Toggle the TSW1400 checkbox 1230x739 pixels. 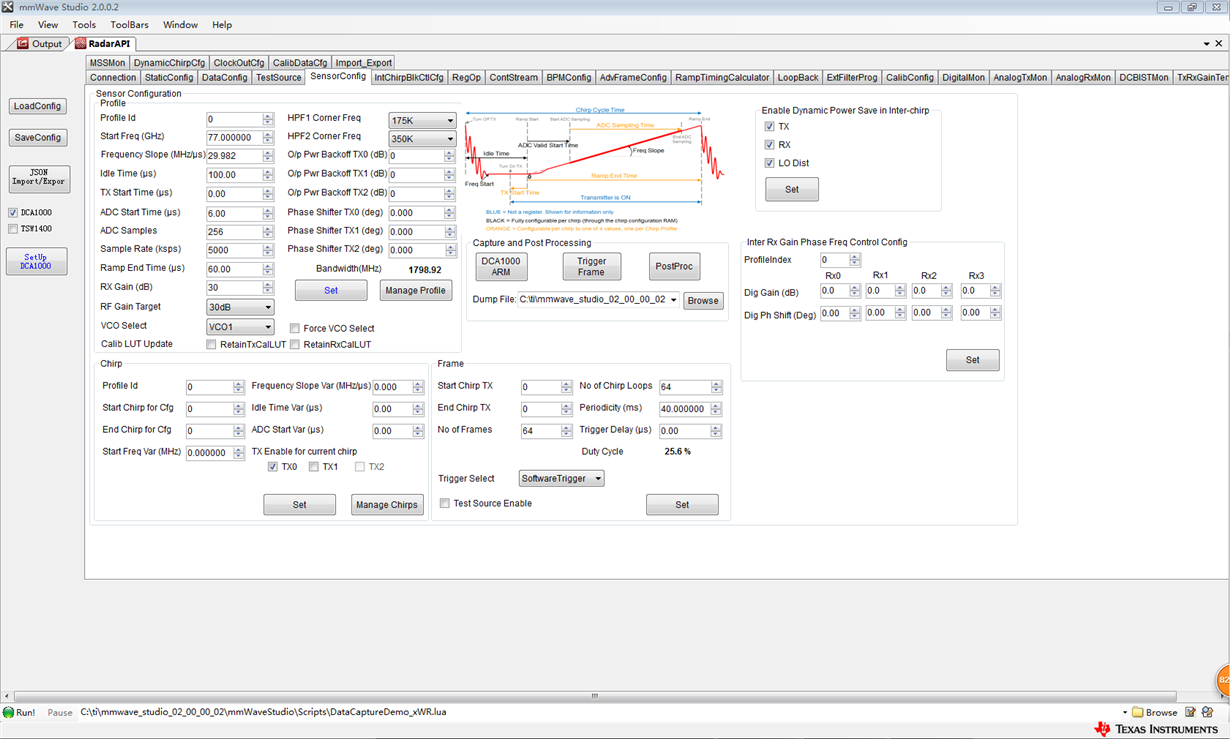pyautogui.click(x=13, y=228)
